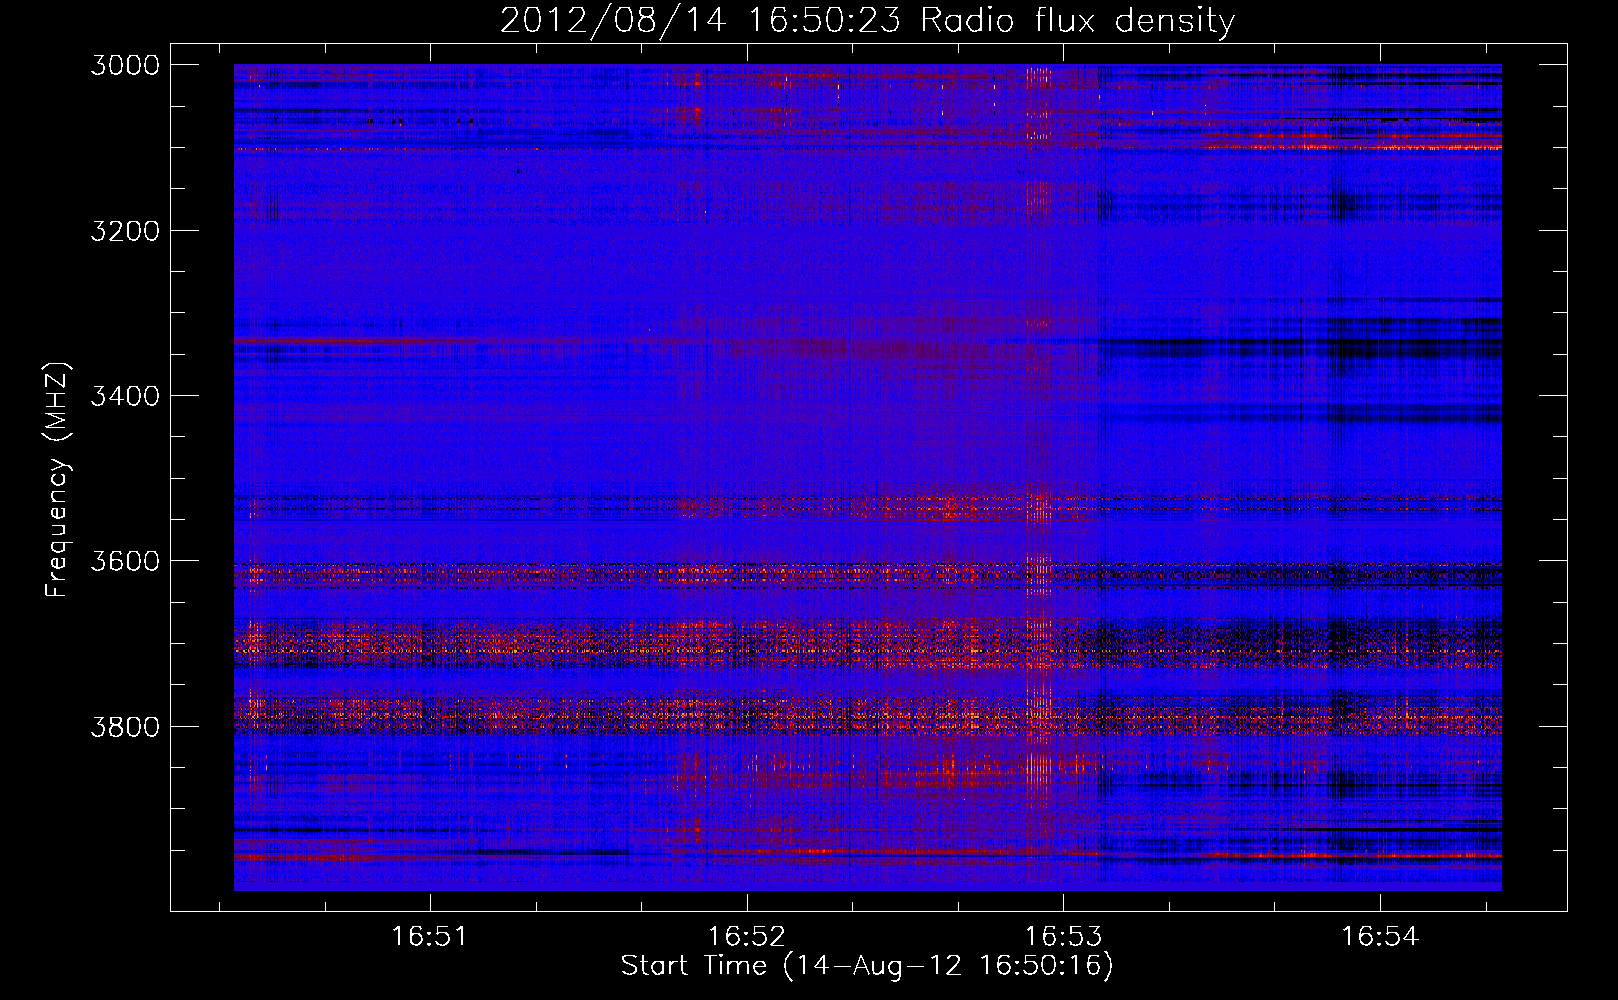This screenshot has height=1000, width=1618.
Task: Click the 3200 frequency axis label
Action: tap(125, 231)
